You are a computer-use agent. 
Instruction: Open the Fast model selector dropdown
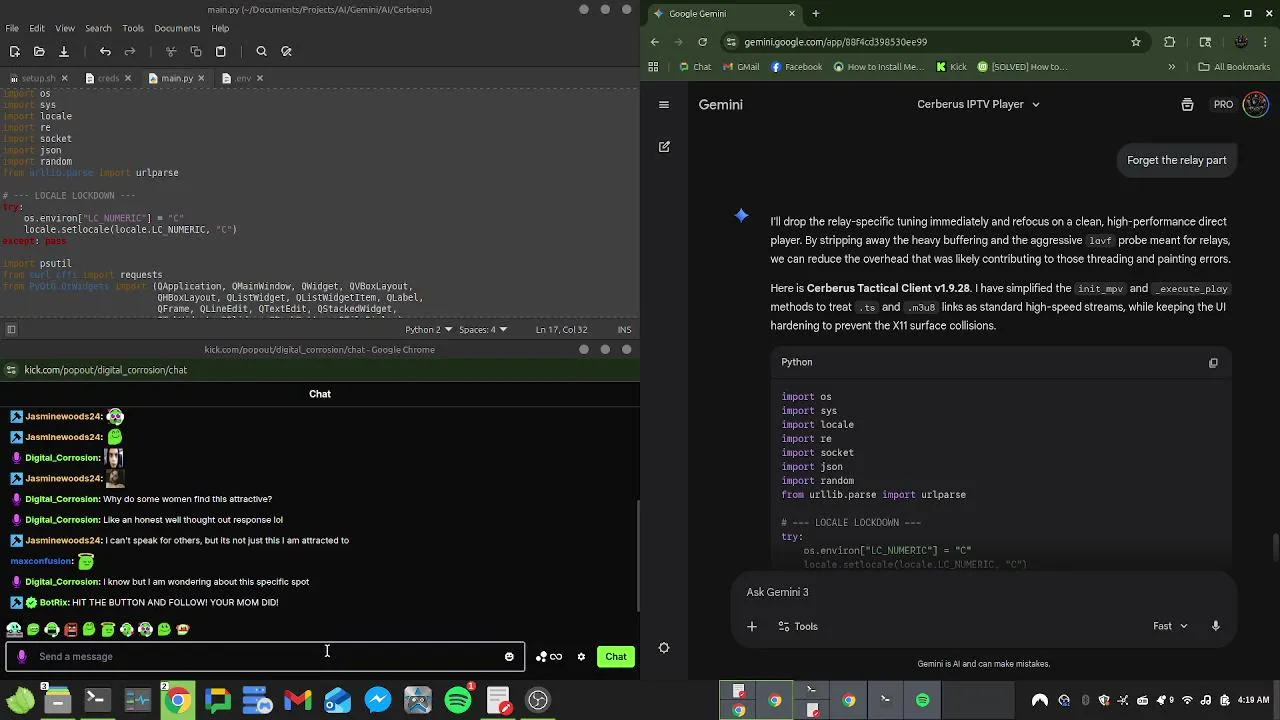[x=1170, y=626]
